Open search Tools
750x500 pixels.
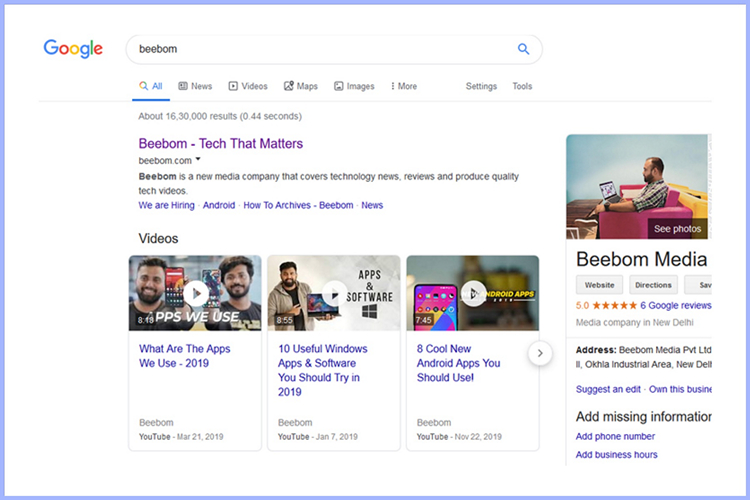(522, 86)
